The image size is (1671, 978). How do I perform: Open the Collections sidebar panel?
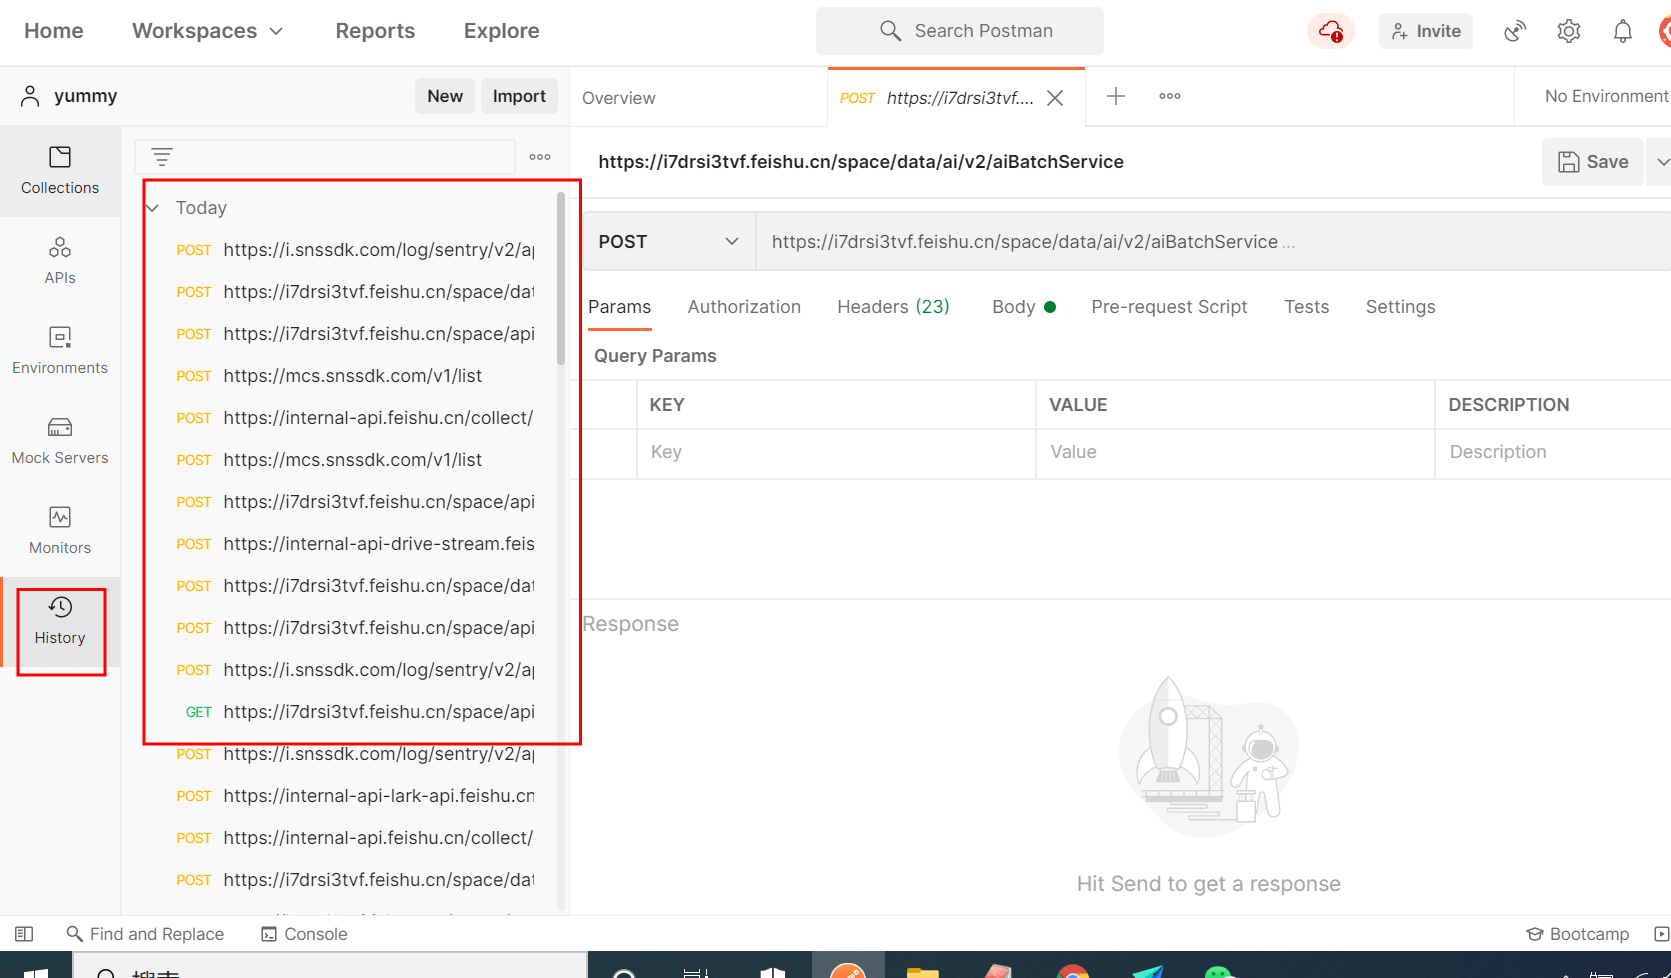point(60,171)
